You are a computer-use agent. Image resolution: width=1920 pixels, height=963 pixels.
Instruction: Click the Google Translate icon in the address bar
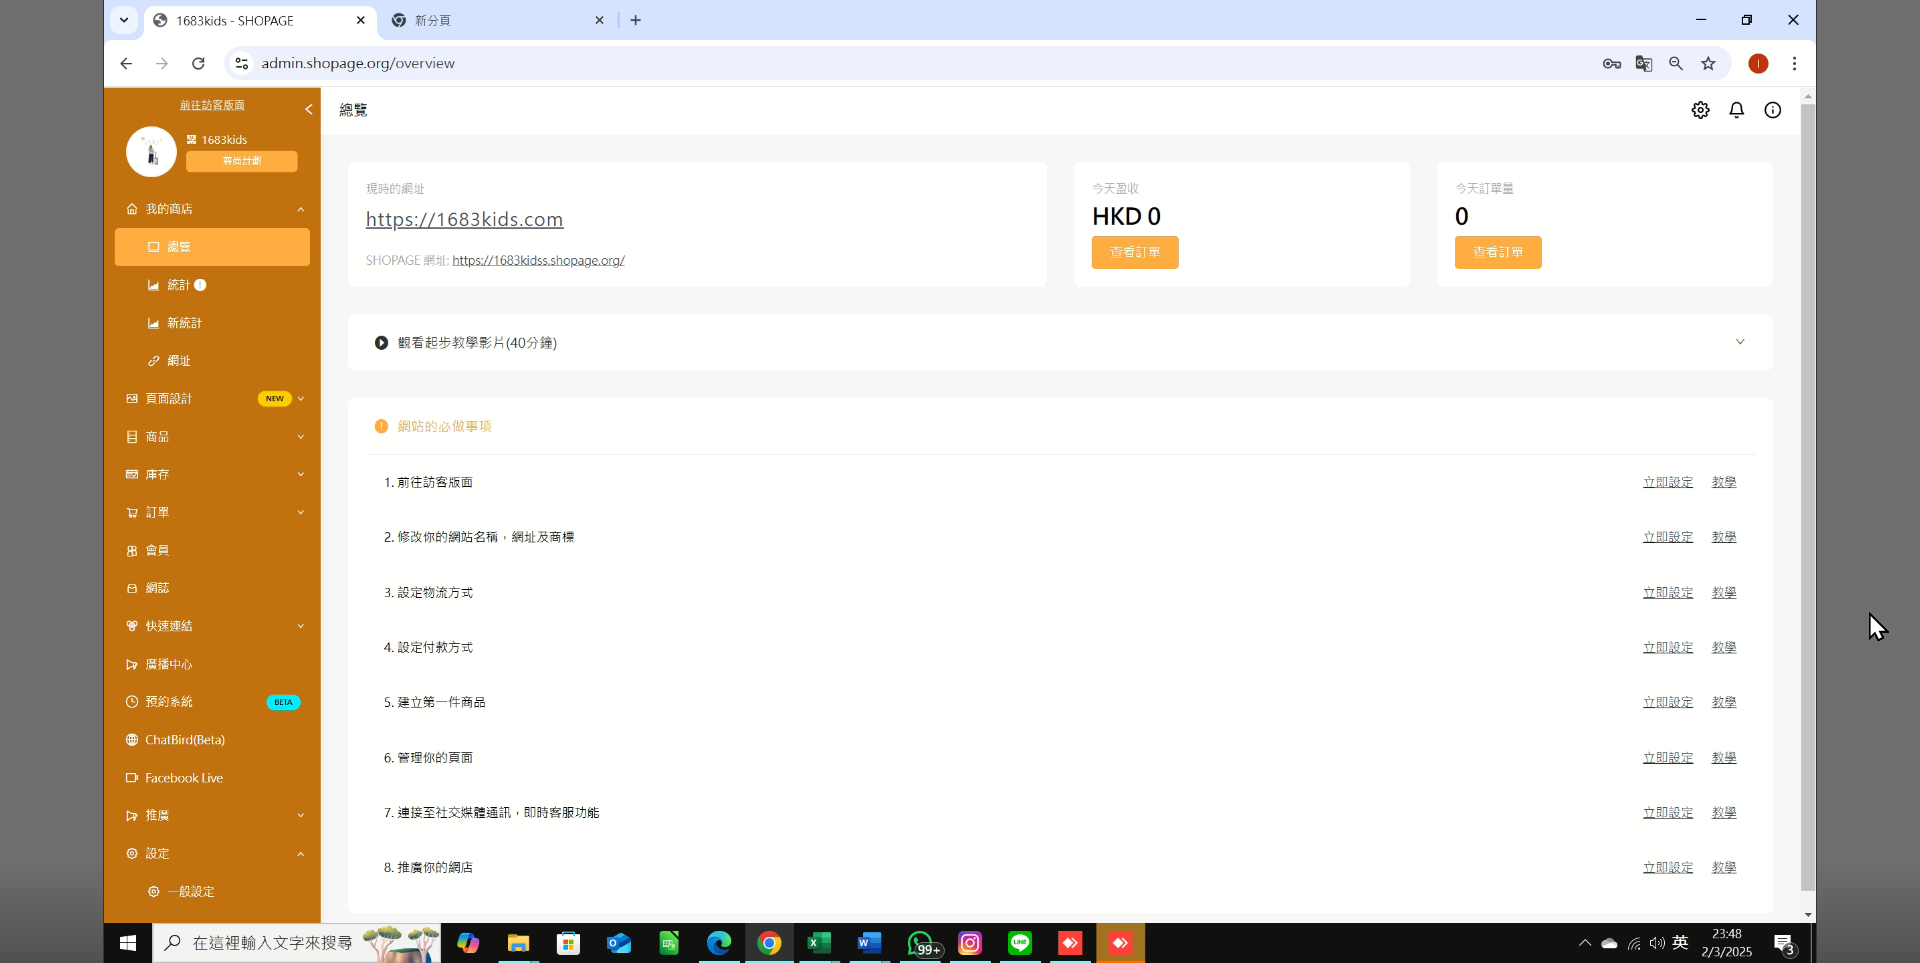point(1643,63)
